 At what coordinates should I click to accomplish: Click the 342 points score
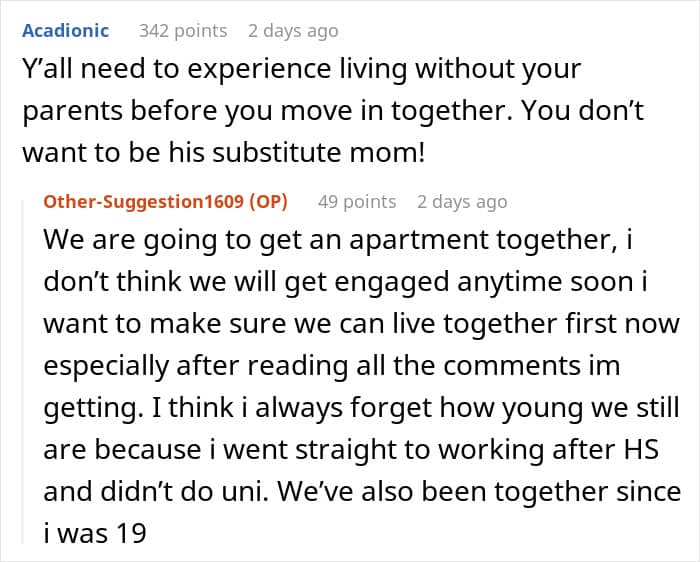click(x=183, y=30)
